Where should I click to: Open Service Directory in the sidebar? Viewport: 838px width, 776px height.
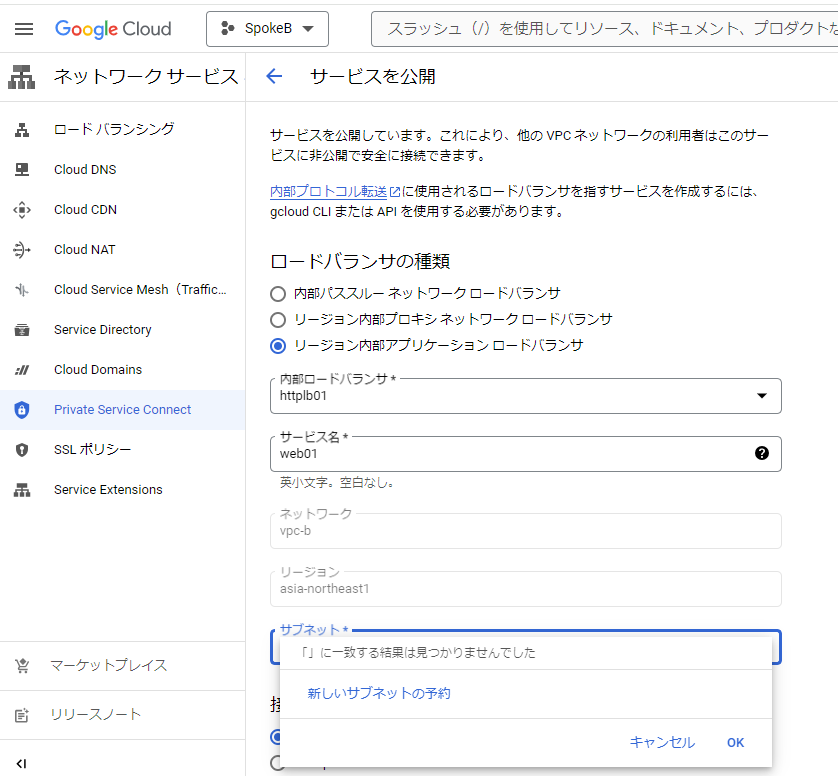coord(103,330)
